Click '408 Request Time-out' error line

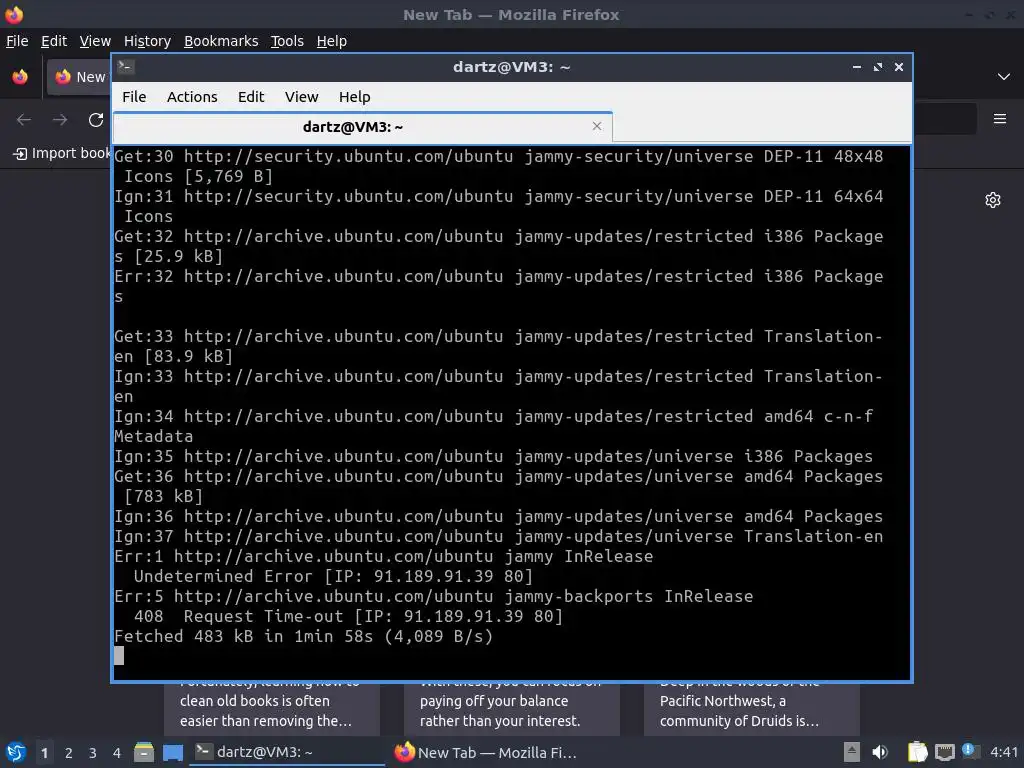pyautogui.click(x=348, y=616)
